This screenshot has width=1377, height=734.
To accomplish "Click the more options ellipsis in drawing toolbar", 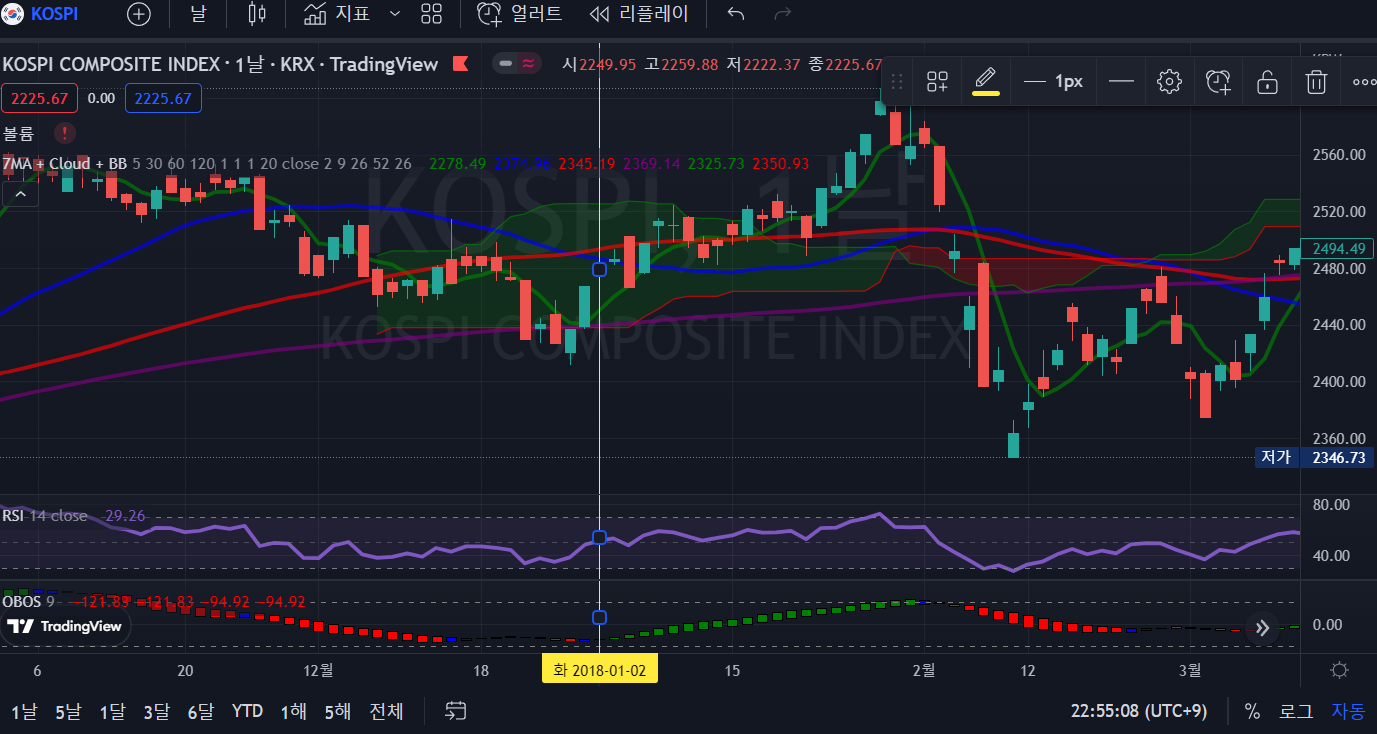I will (1363, 82).
